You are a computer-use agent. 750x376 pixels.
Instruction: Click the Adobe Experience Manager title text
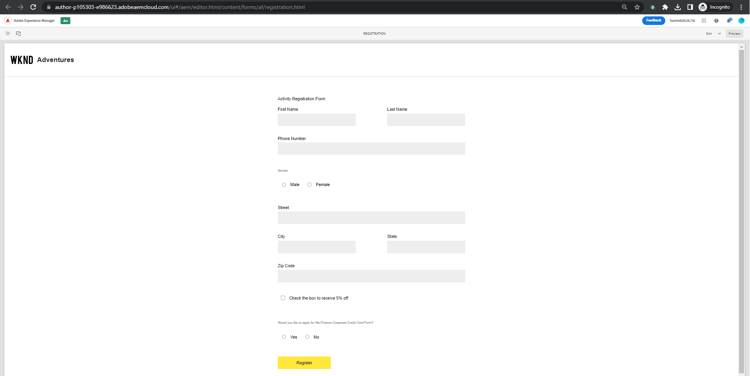pyautogui.click(x=34, y=21)
